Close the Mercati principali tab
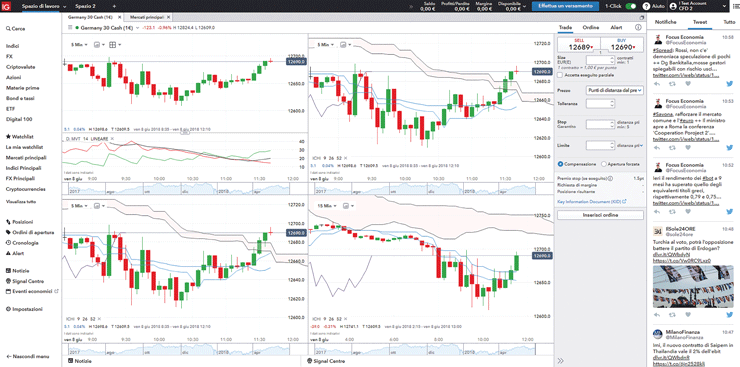Image resolution: width=740 pixels, height=367 pixels. [168, 17]
